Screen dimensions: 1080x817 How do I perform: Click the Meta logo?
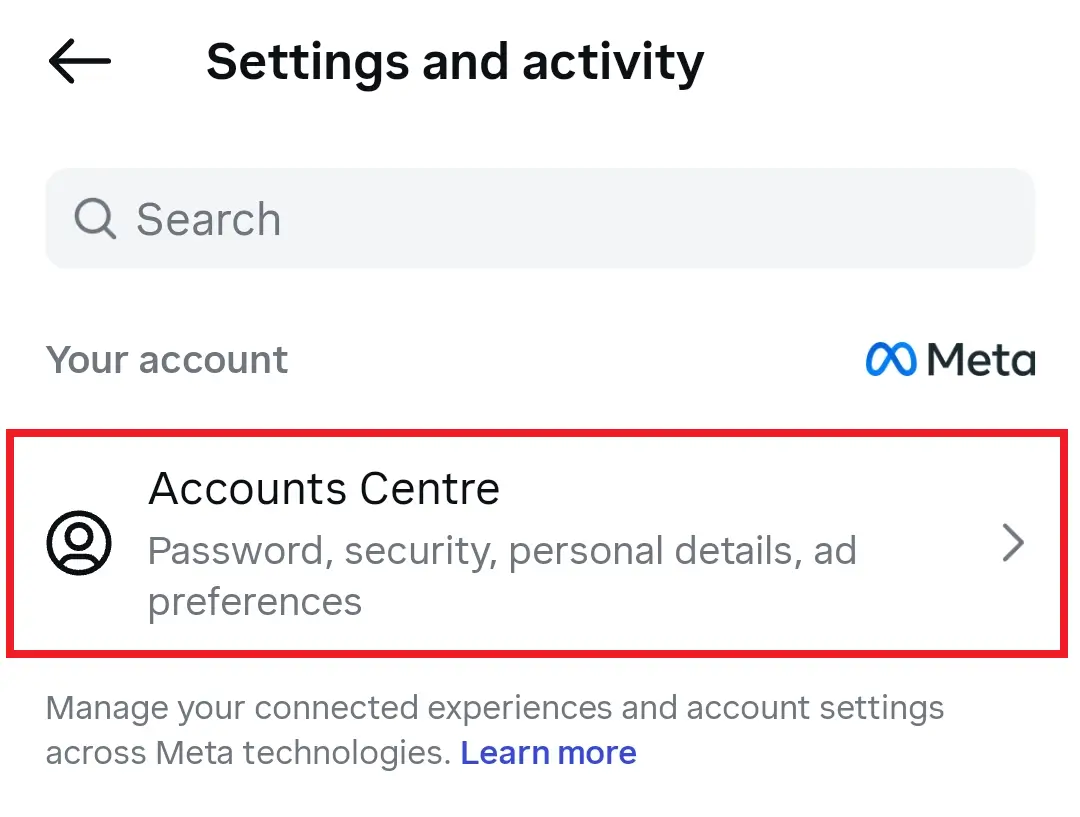(x=949, y=358)
